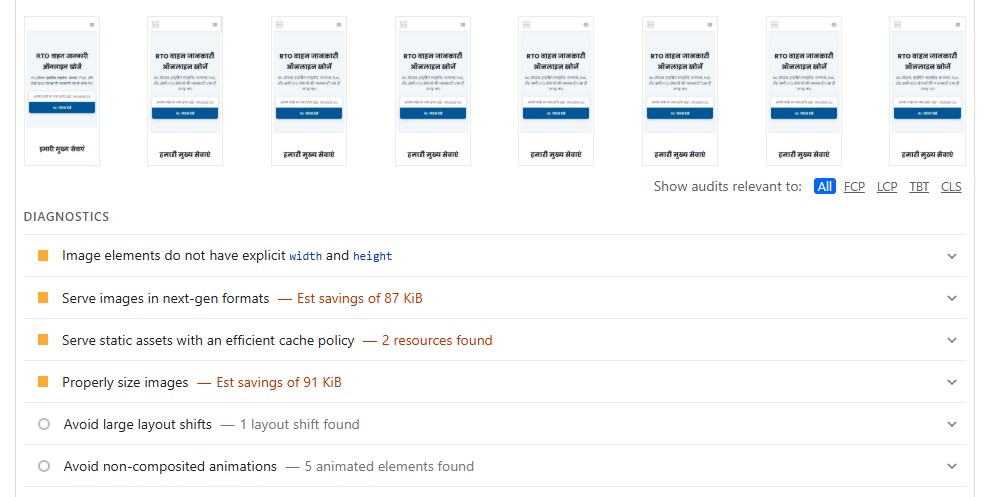Click the orange square icon beside properly size images
992x497 pixels.
click(43, 382)
